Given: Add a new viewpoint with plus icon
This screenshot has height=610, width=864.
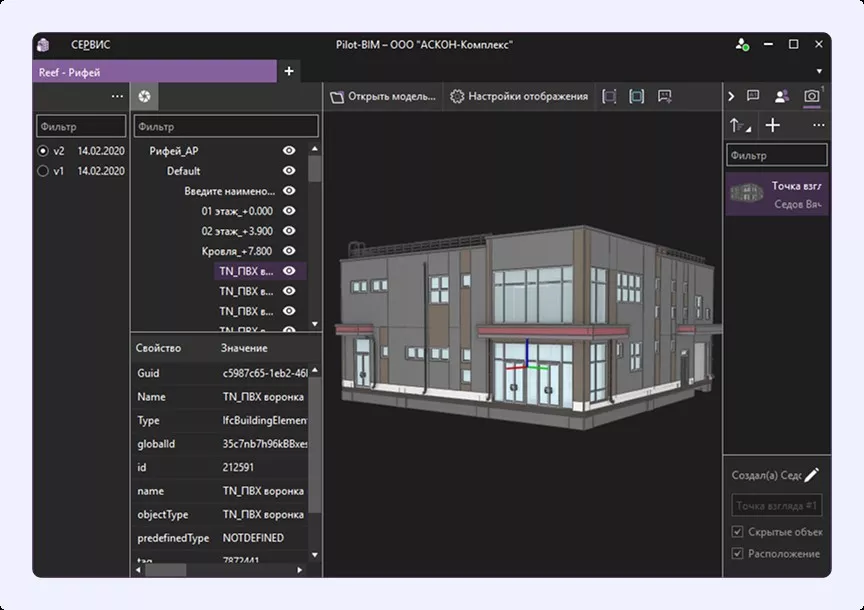Looking at the screenshot, I should point(772,125).
